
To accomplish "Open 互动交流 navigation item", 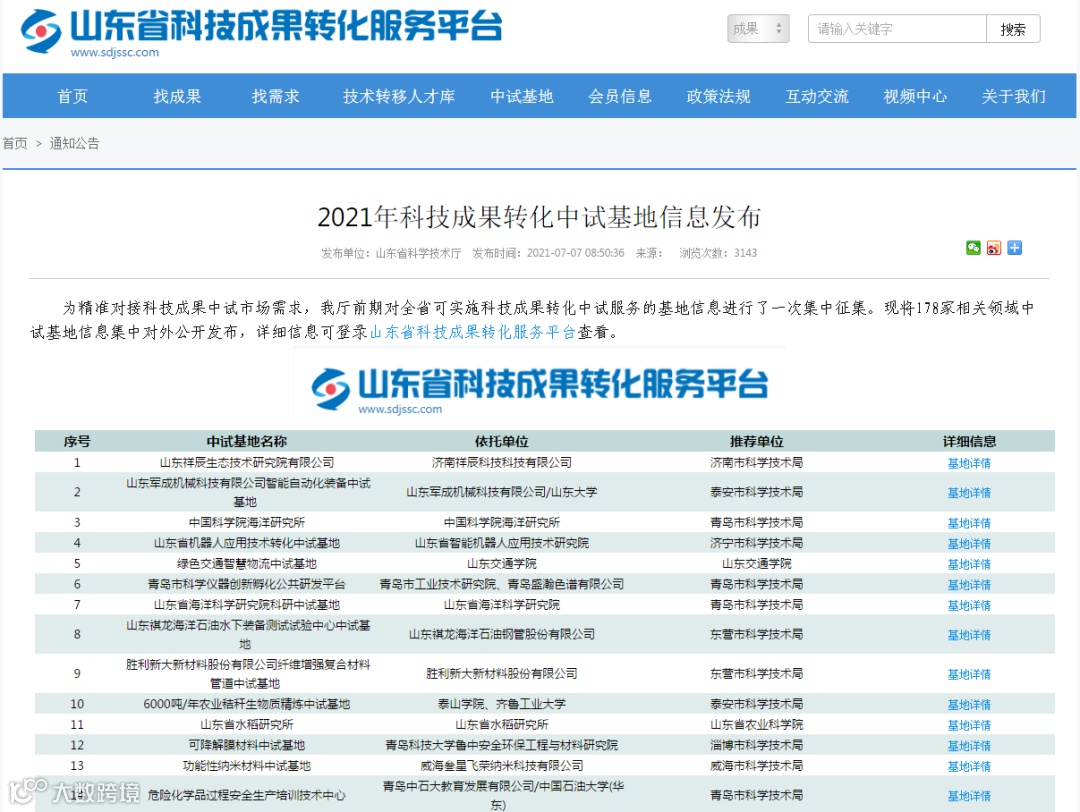I will (x=817, y=96).
